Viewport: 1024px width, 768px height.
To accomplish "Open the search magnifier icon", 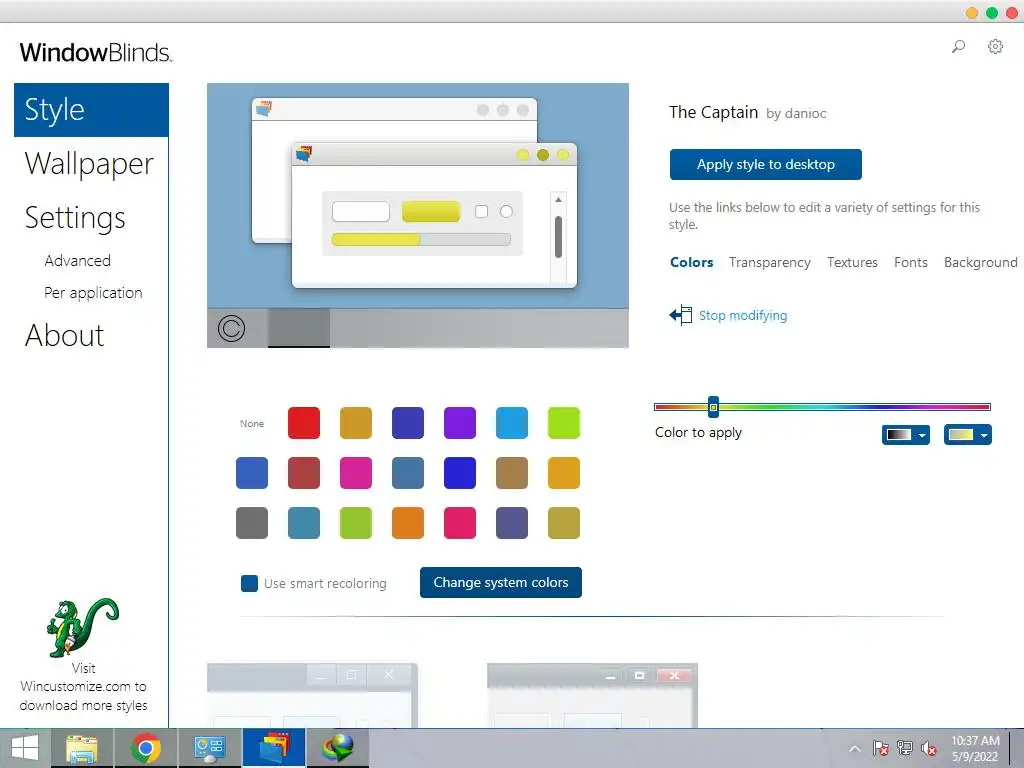I will click(958, 46).
